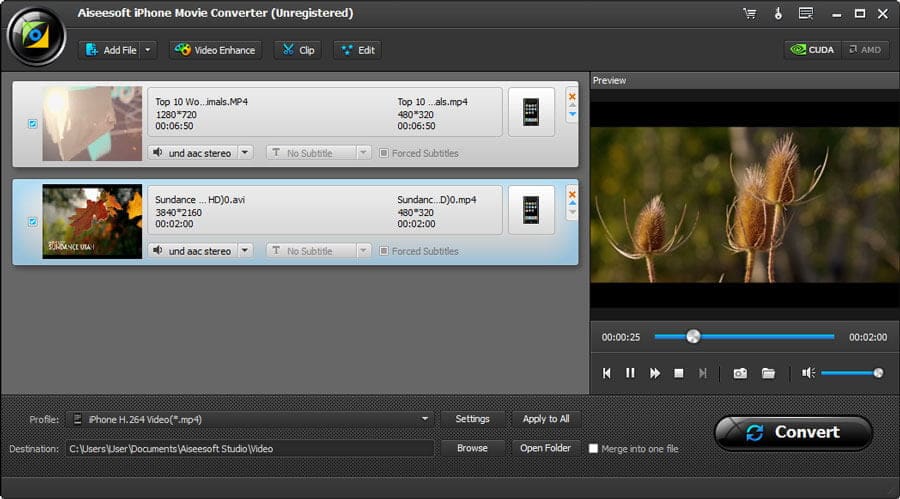Pause the preview playback
The width and height of the screenshot is (900, 499).
[630, 373]
